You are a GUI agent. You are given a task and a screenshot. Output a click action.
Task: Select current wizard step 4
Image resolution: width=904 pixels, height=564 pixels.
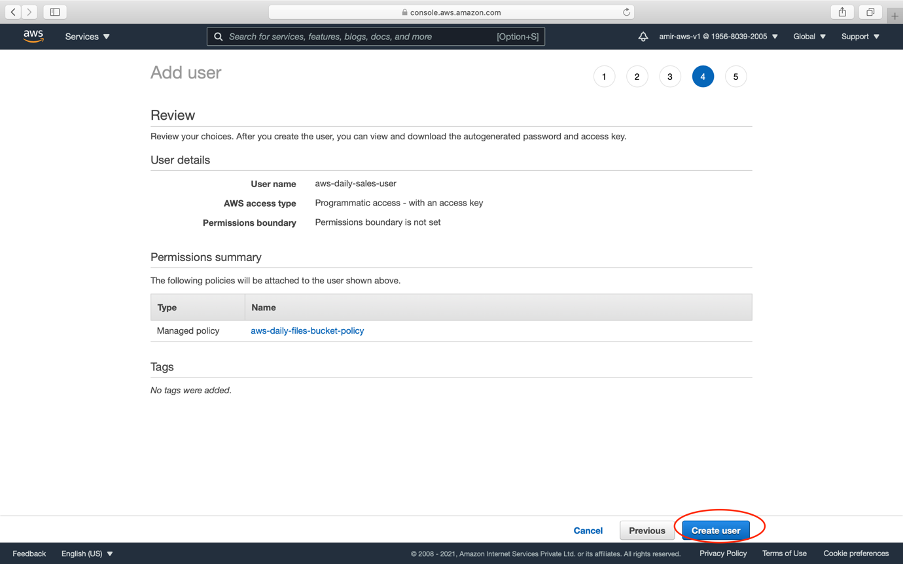click(702, 77)
